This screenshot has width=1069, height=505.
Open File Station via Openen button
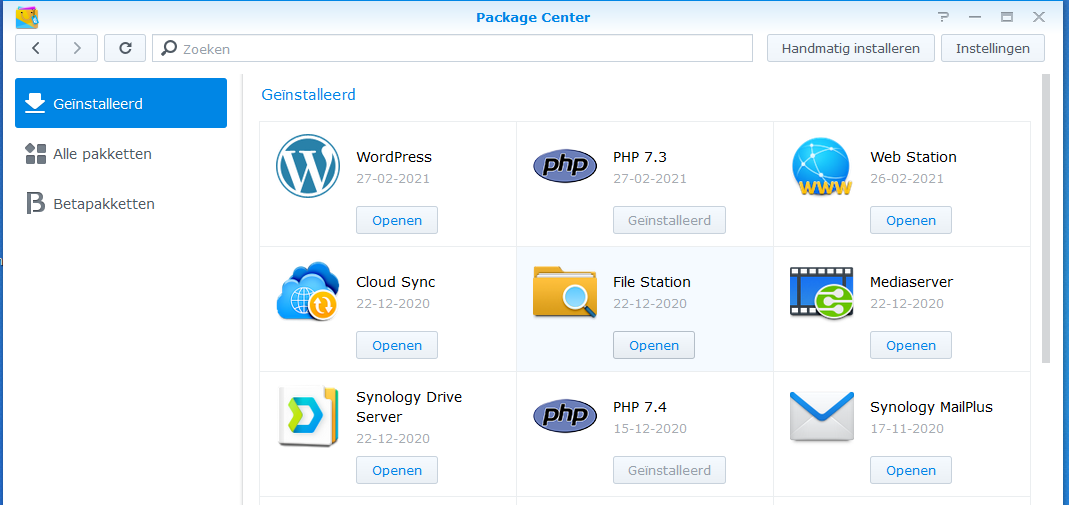point(654,345)
